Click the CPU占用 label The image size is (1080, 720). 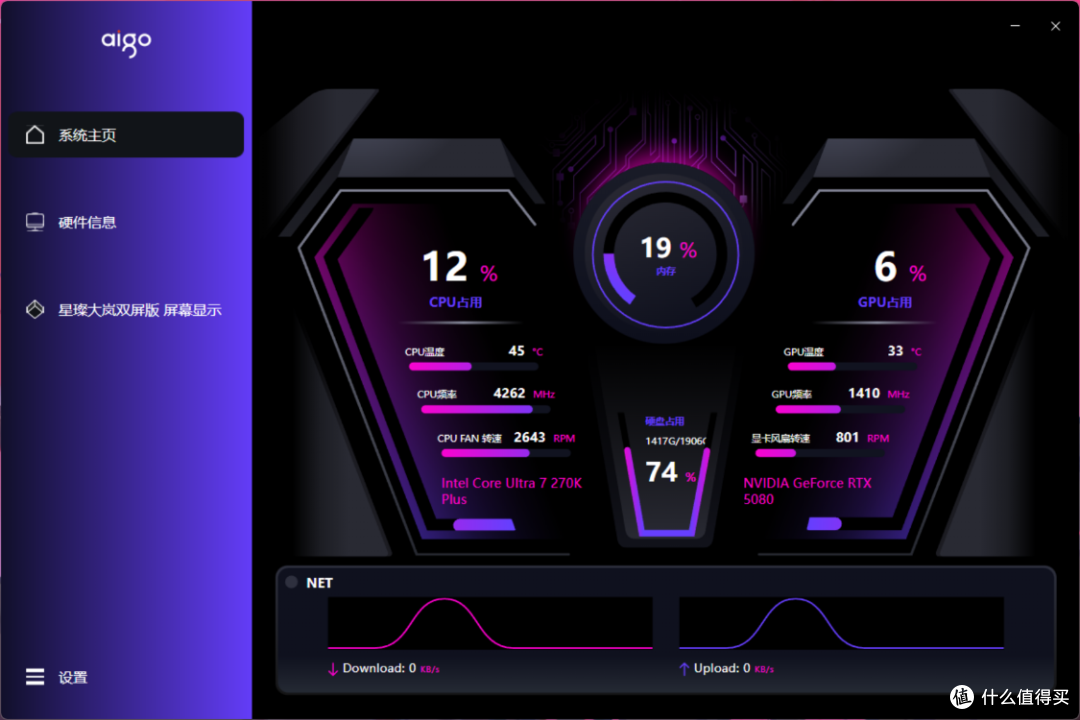point(455,302)
